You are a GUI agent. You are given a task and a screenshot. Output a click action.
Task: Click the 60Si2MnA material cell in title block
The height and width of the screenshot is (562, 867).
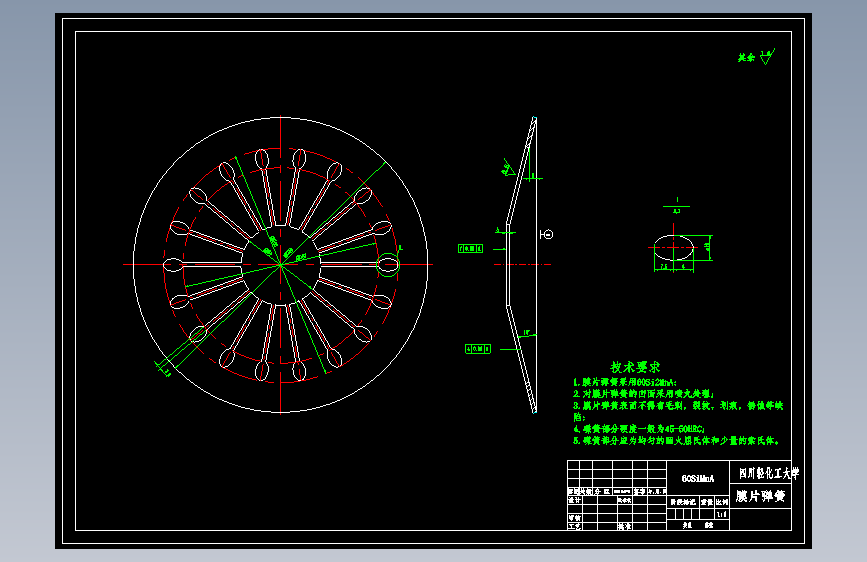pyautogui.click(x=698, y=478)
